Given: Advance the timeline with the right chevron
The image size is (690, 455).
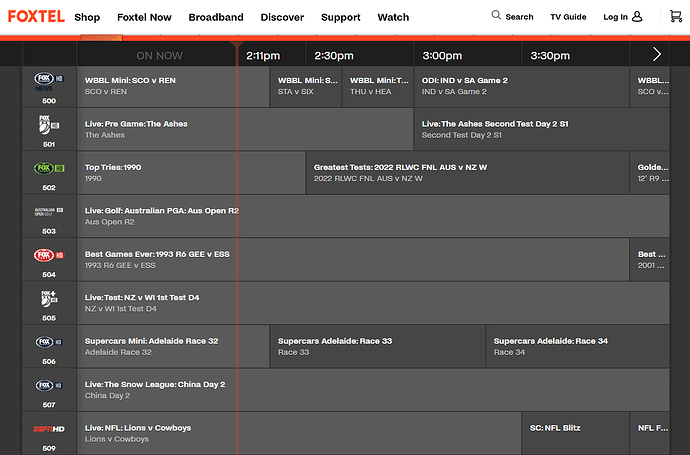Looking at the screenshot, I should [657, 54].
